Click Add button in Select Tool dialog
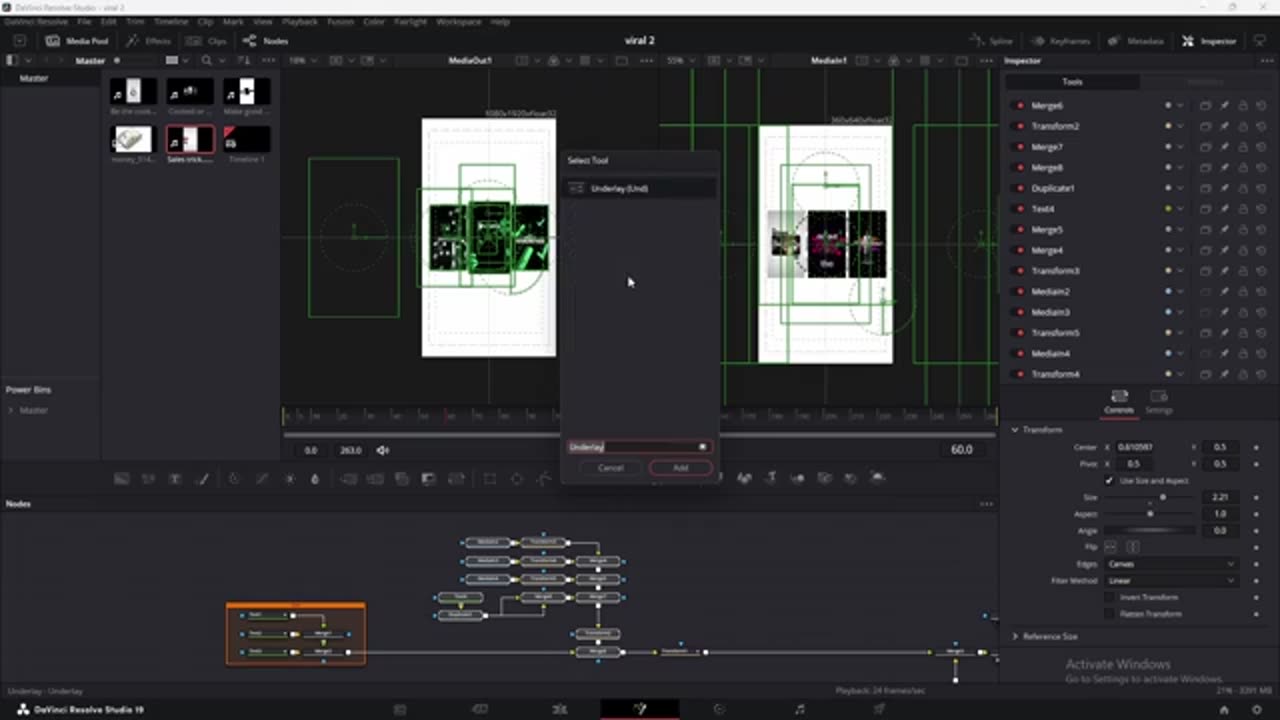 [x=680, y=468]
